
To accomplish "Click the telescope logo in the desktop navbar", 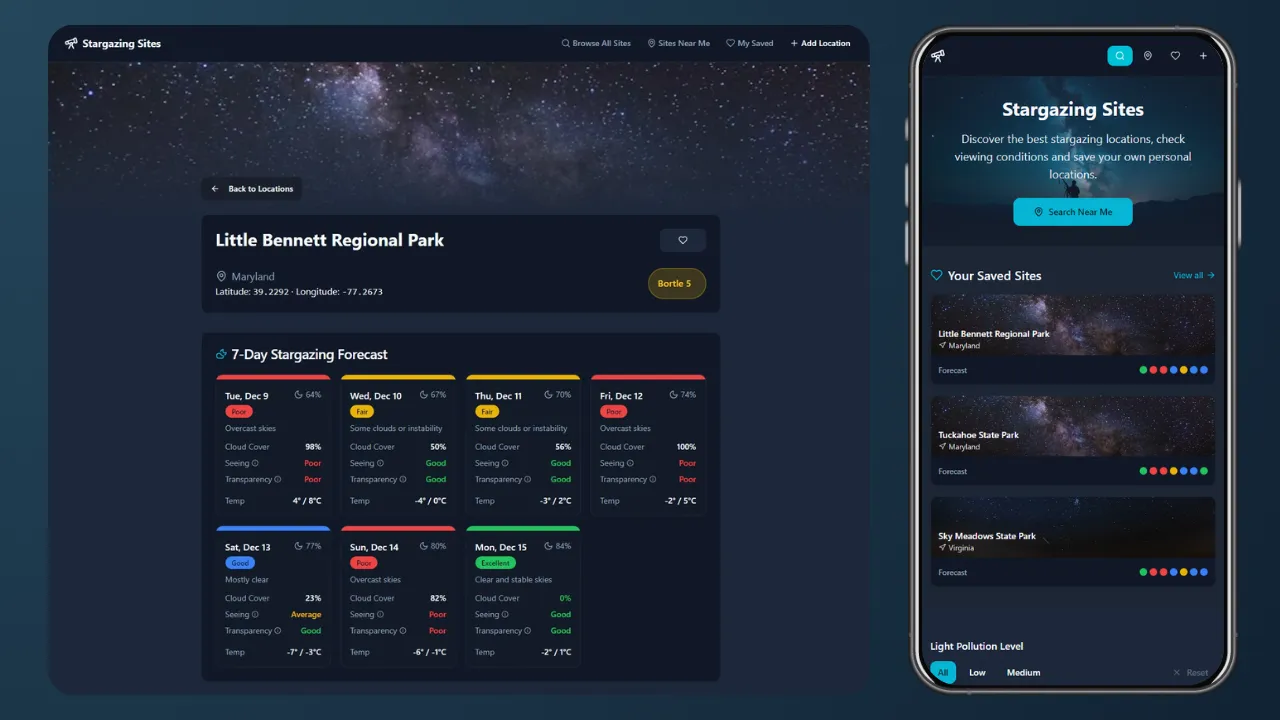I will tap(71, 43).
